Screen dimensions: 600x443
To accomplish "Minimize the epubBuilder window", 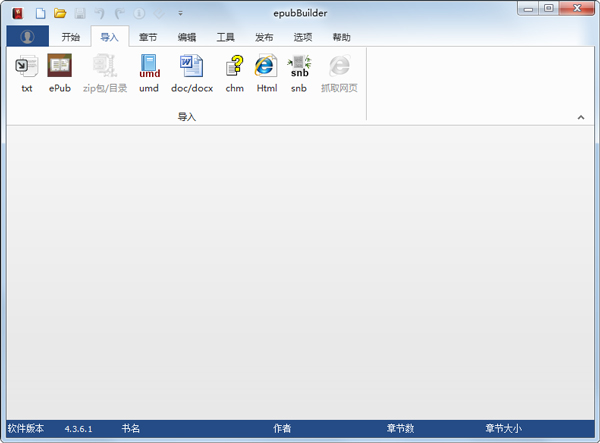I will coord(528,8).
